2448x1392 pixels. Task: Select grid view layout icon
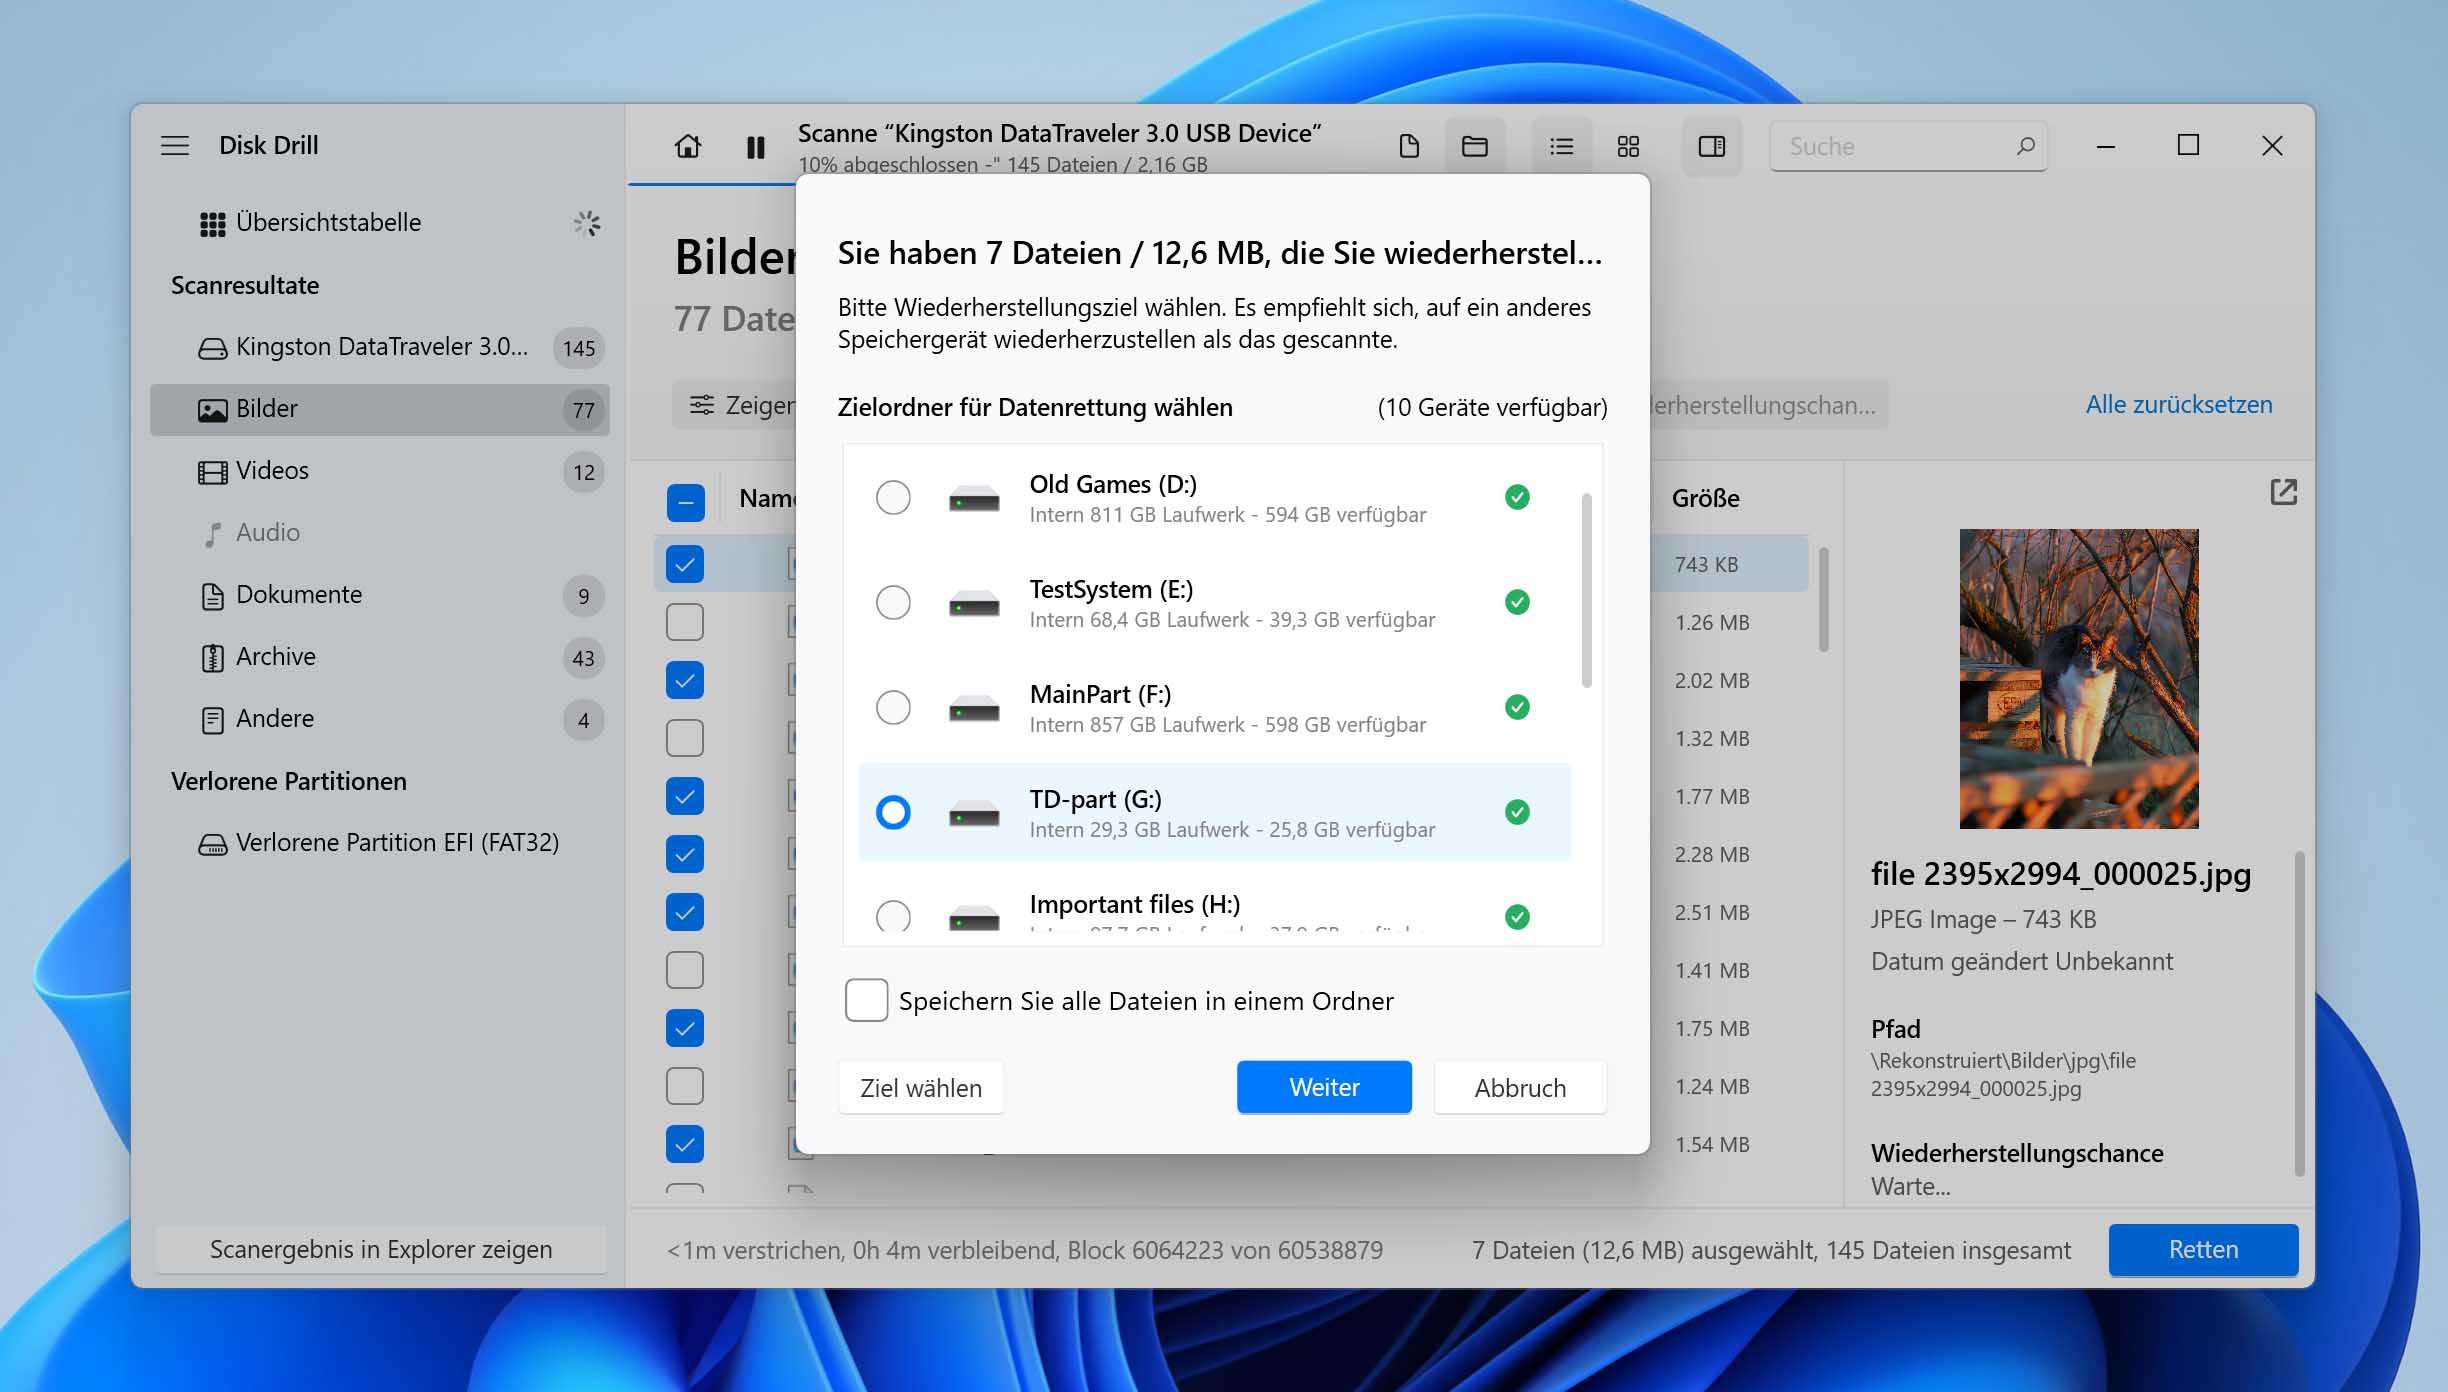click(x=1628, y=146)
